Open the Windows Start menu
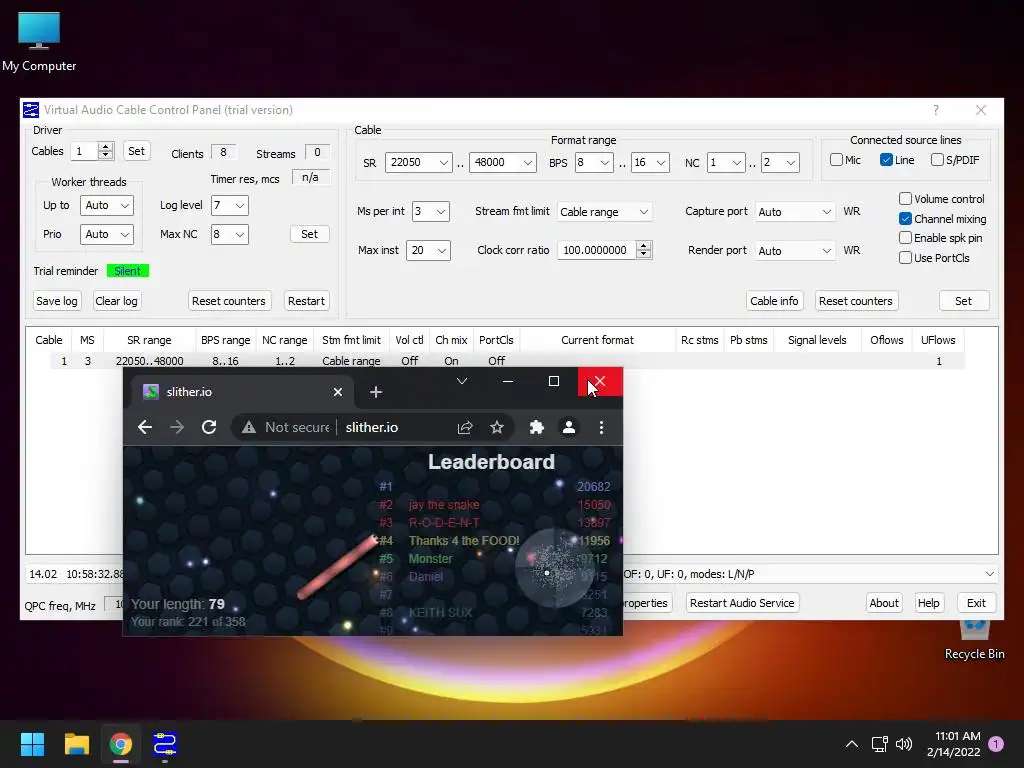This screenshot has height=768, width=1024. 32,744
